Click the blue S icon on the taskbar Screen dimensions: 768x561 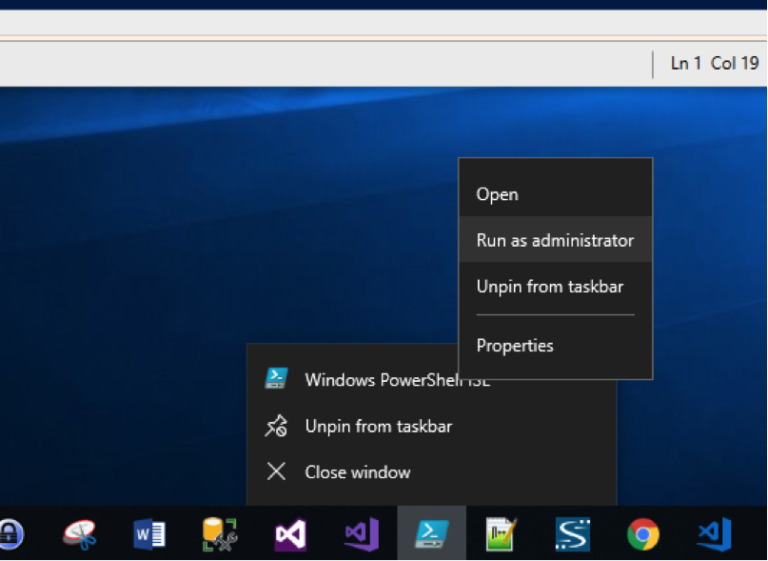[572, 535]
